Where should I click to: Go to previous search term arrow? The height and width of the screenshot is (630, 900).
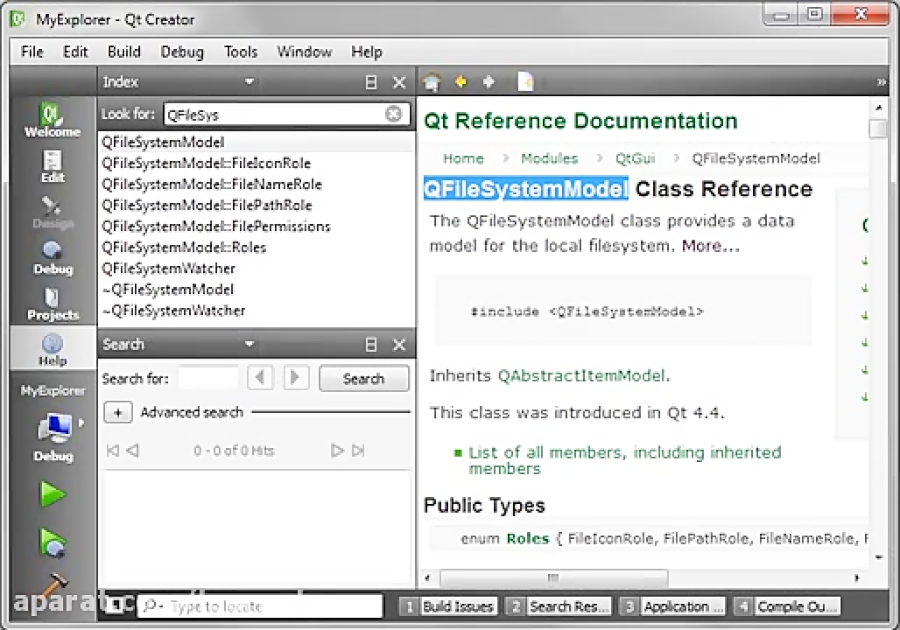260,378
